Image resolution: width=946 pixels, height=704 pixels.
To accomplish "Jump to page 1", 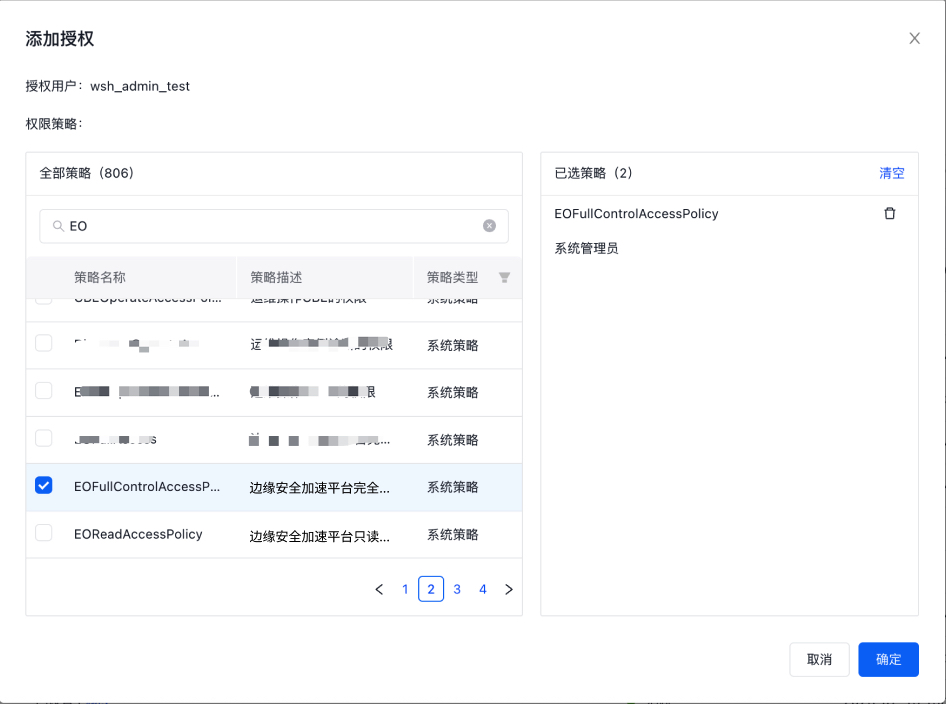I will tap(405, 589).
